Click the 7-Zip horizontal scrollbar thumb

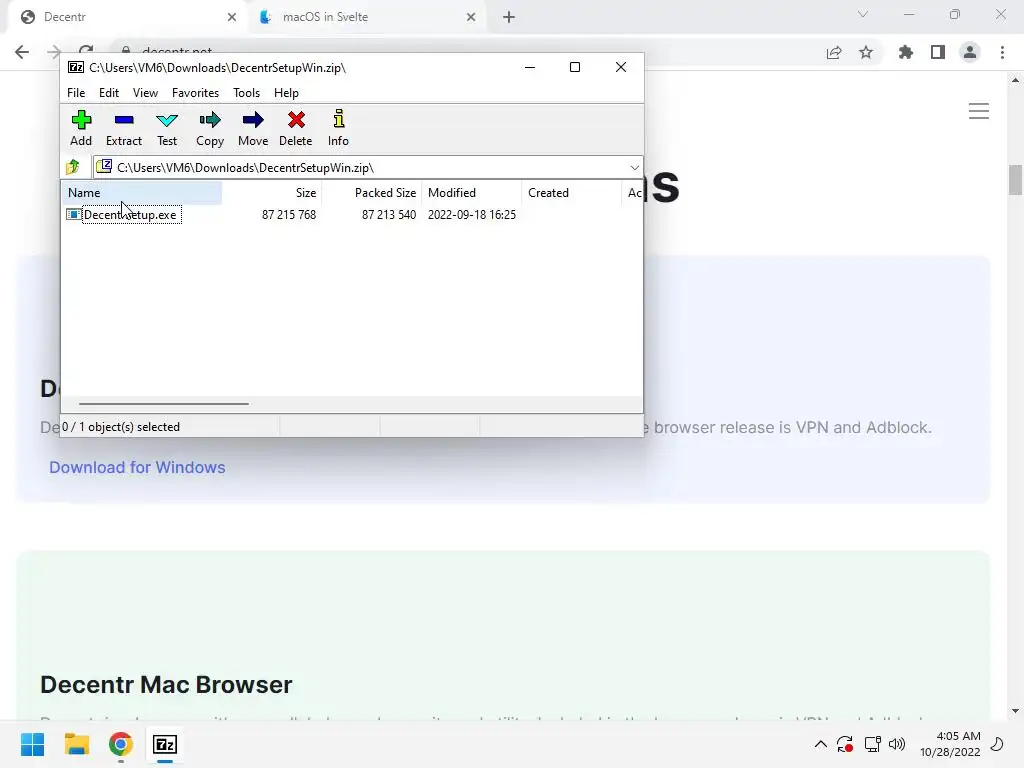coord(163,404)
